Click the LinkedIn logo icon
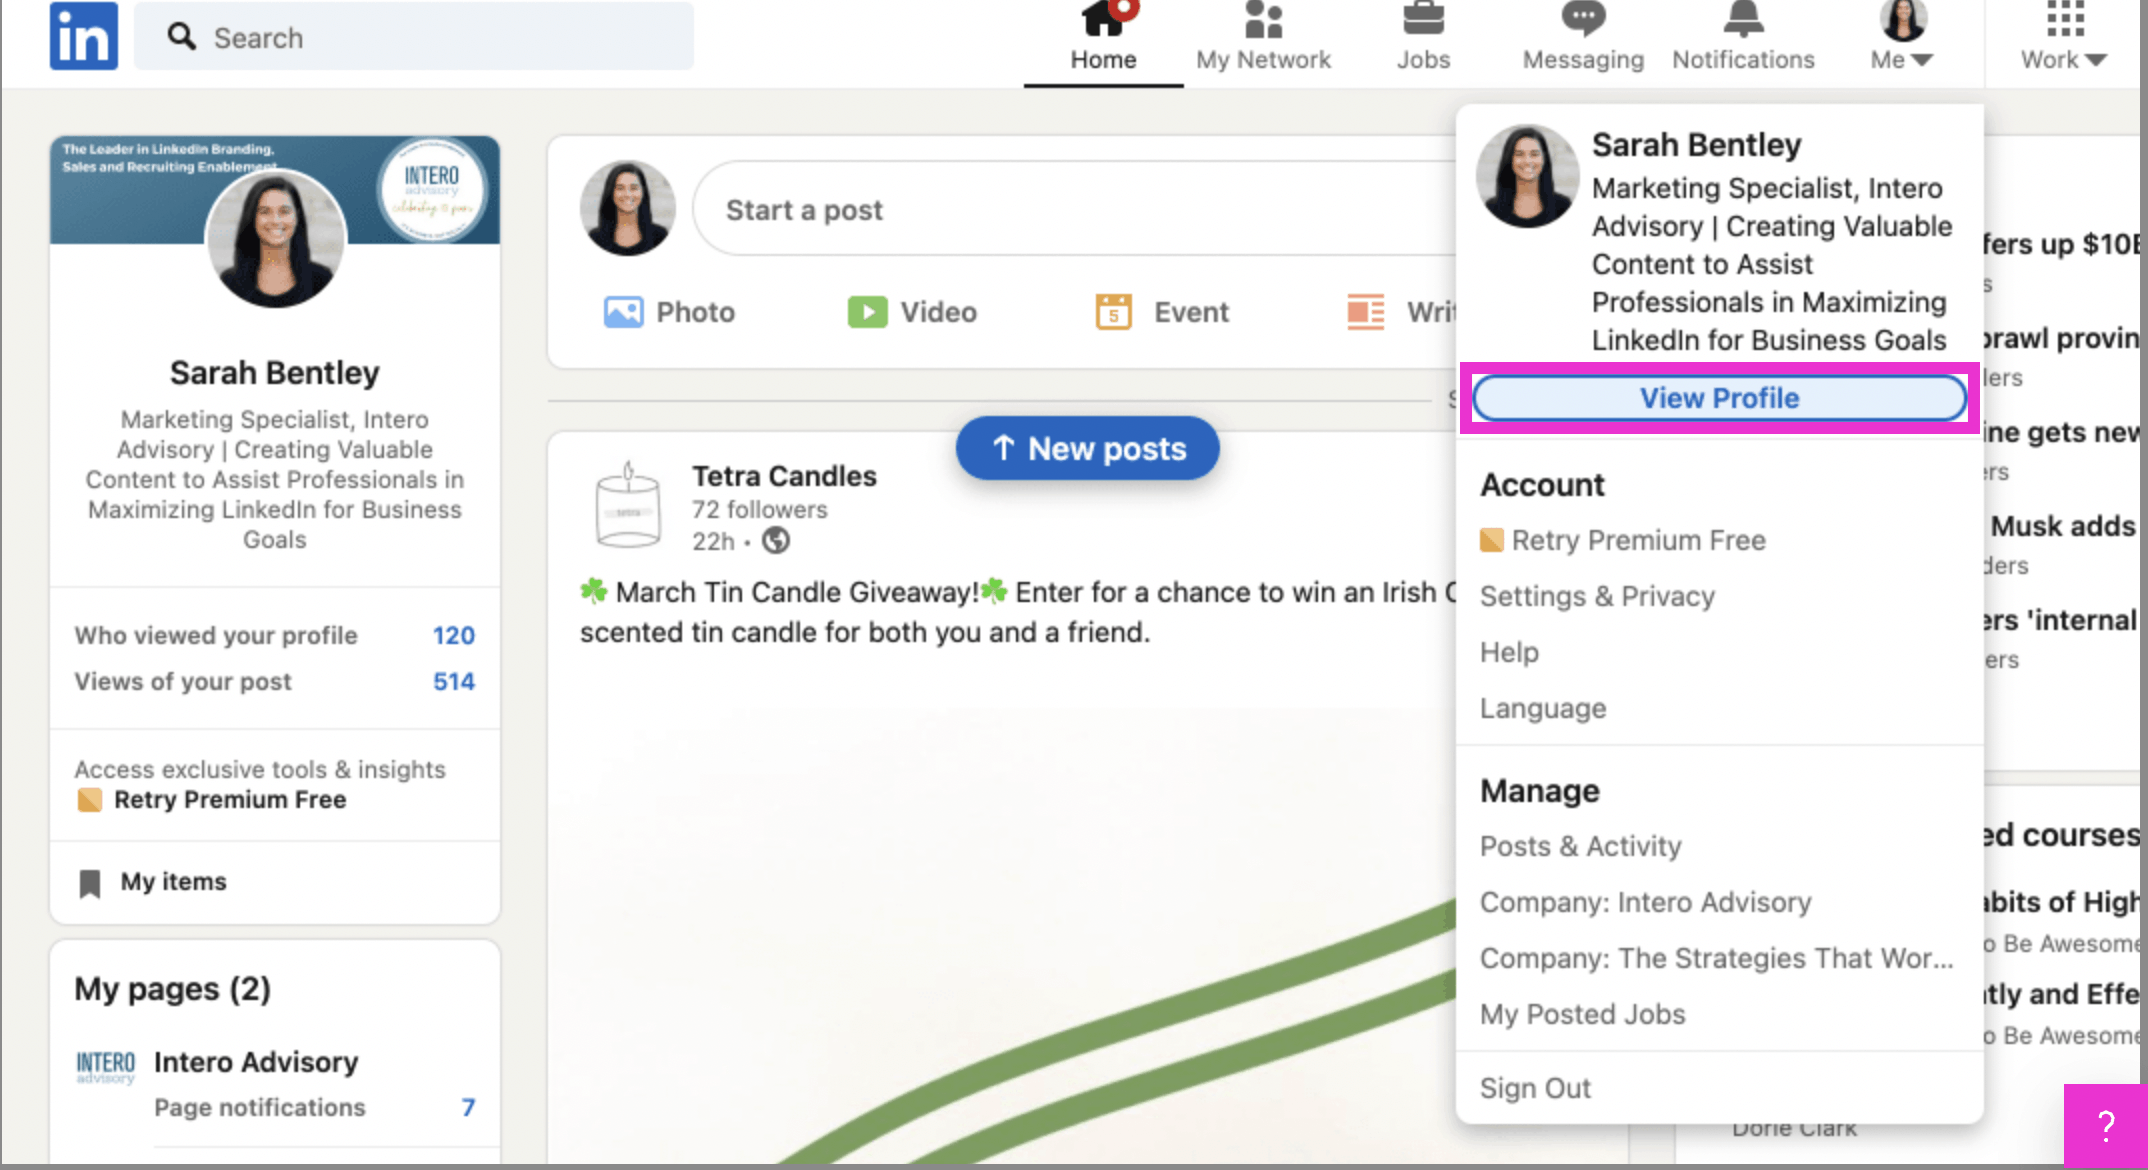This screenshot has width=2148, height=1170. point(84,36)
